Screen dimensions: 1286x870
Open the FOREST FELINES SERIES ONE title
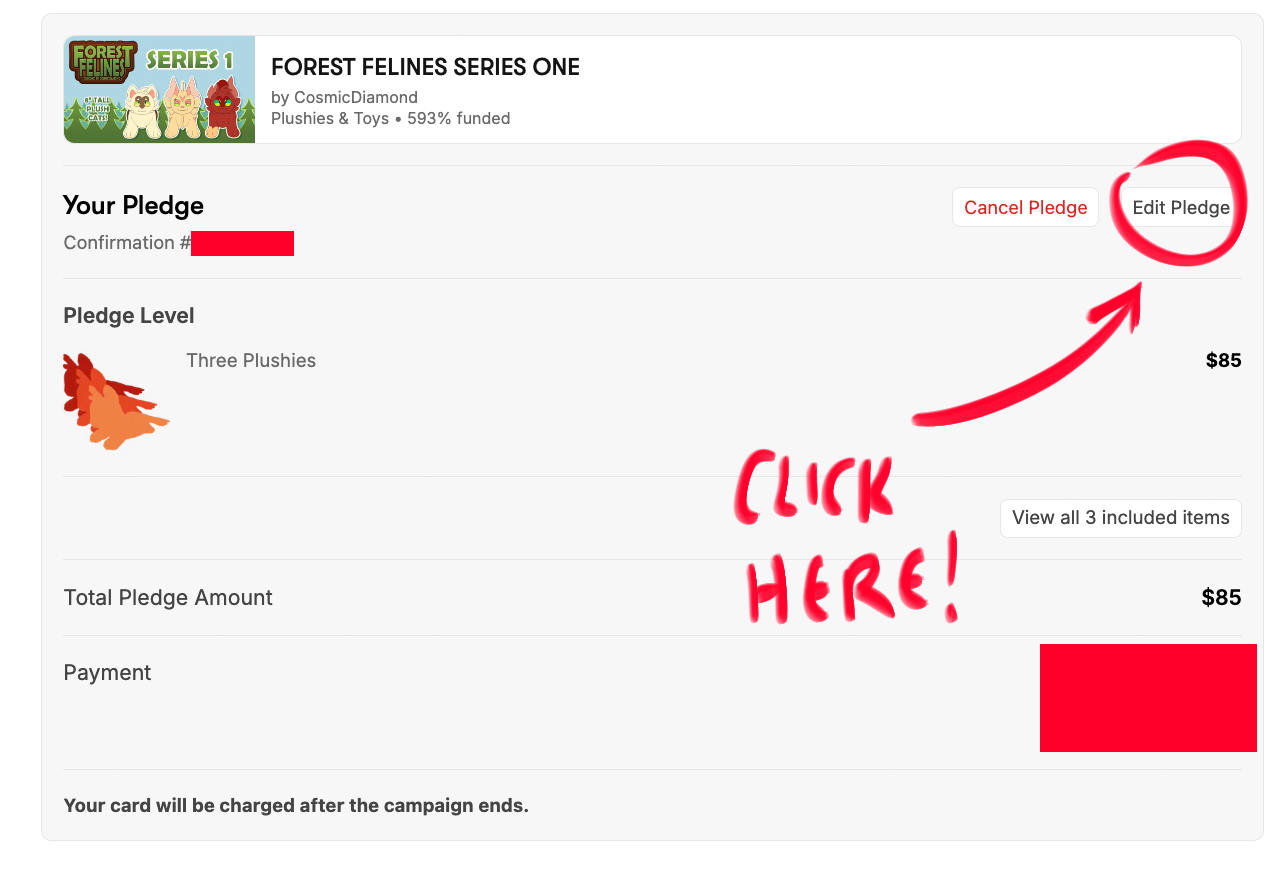[425, 67]
